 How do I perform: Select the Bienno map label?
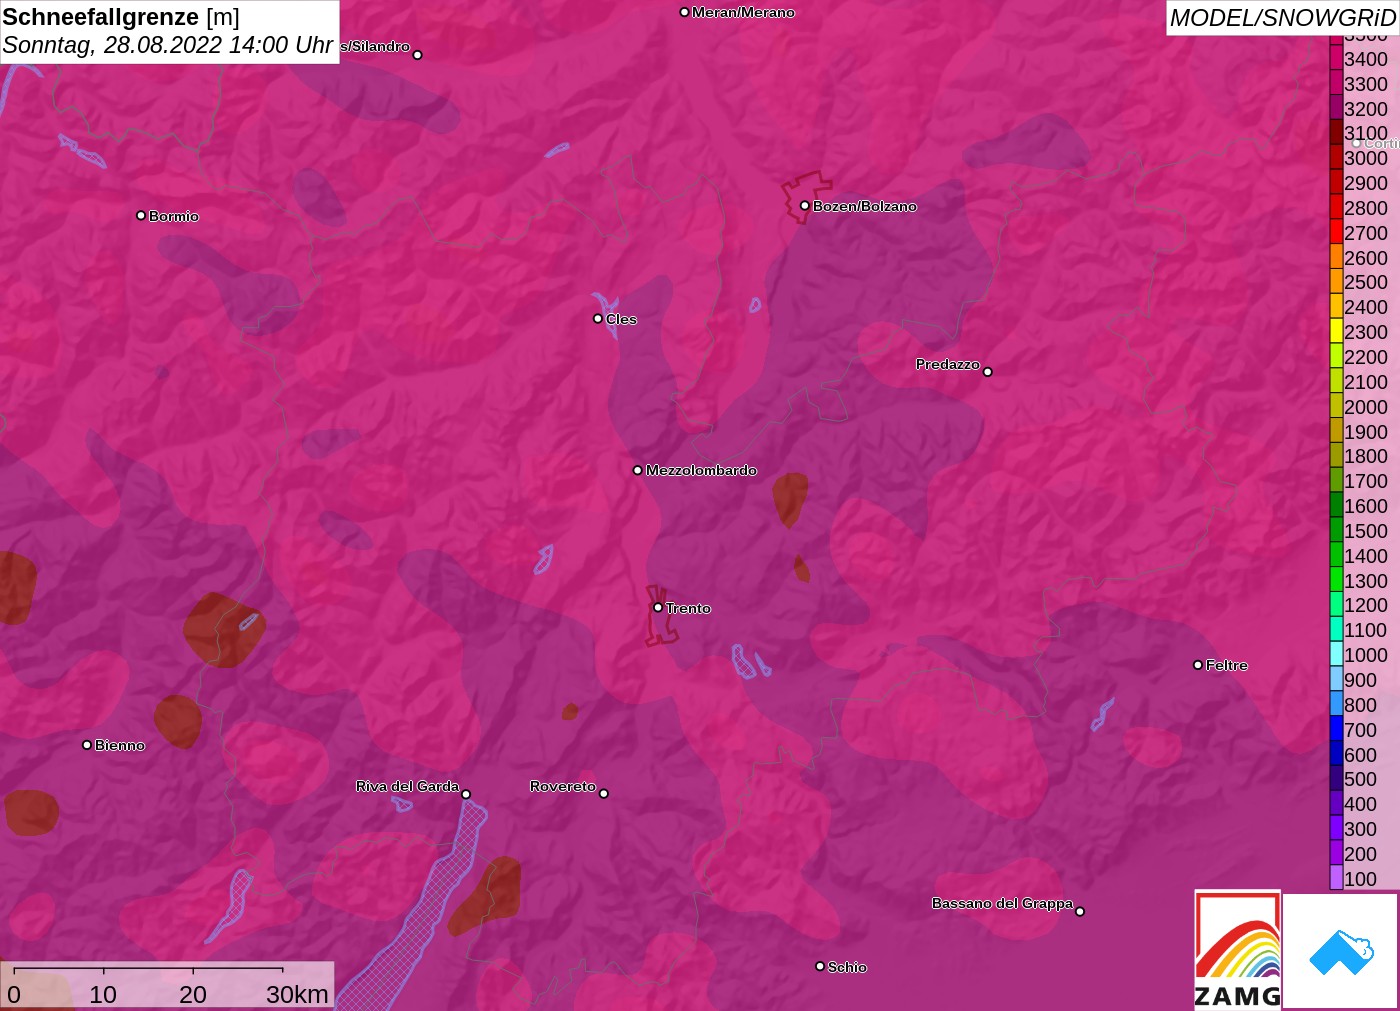click(x=120, y=745)
